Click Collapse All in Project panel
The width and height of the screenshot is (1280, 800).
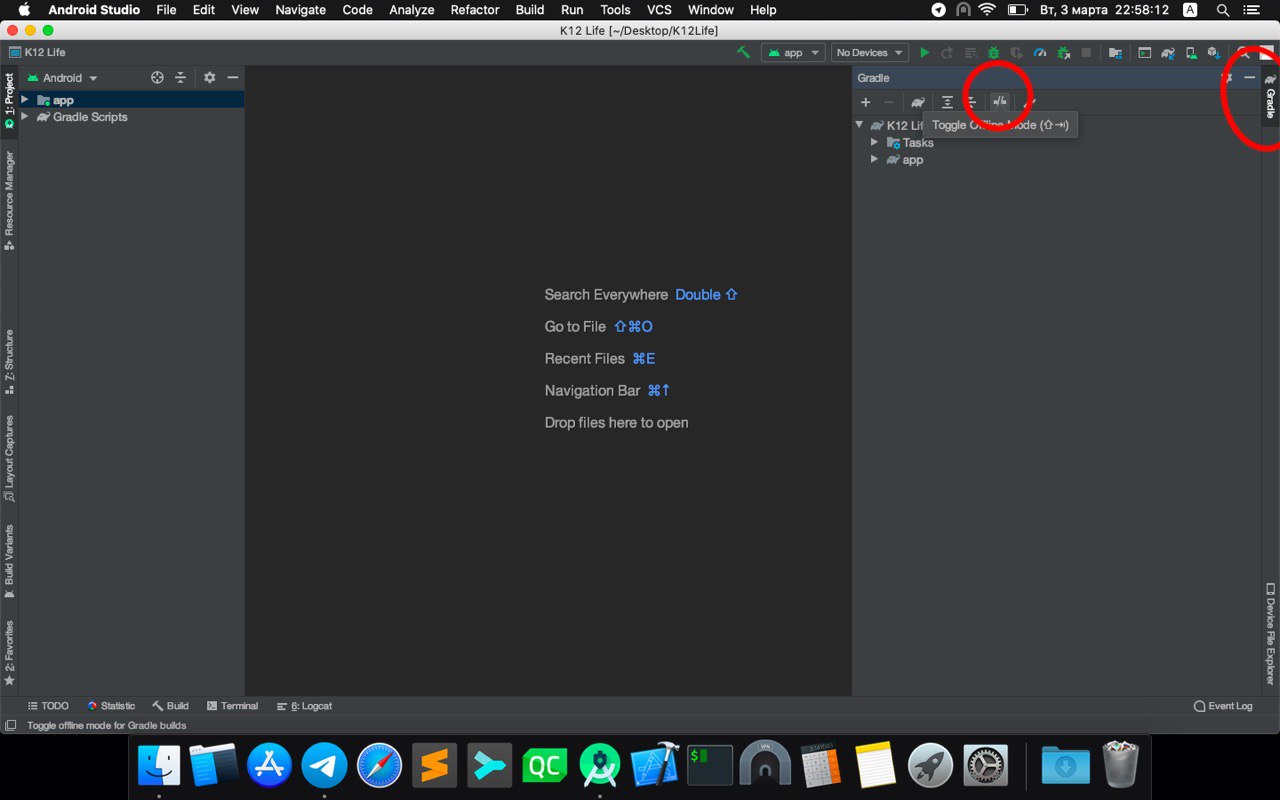click(x=181, y=77)
